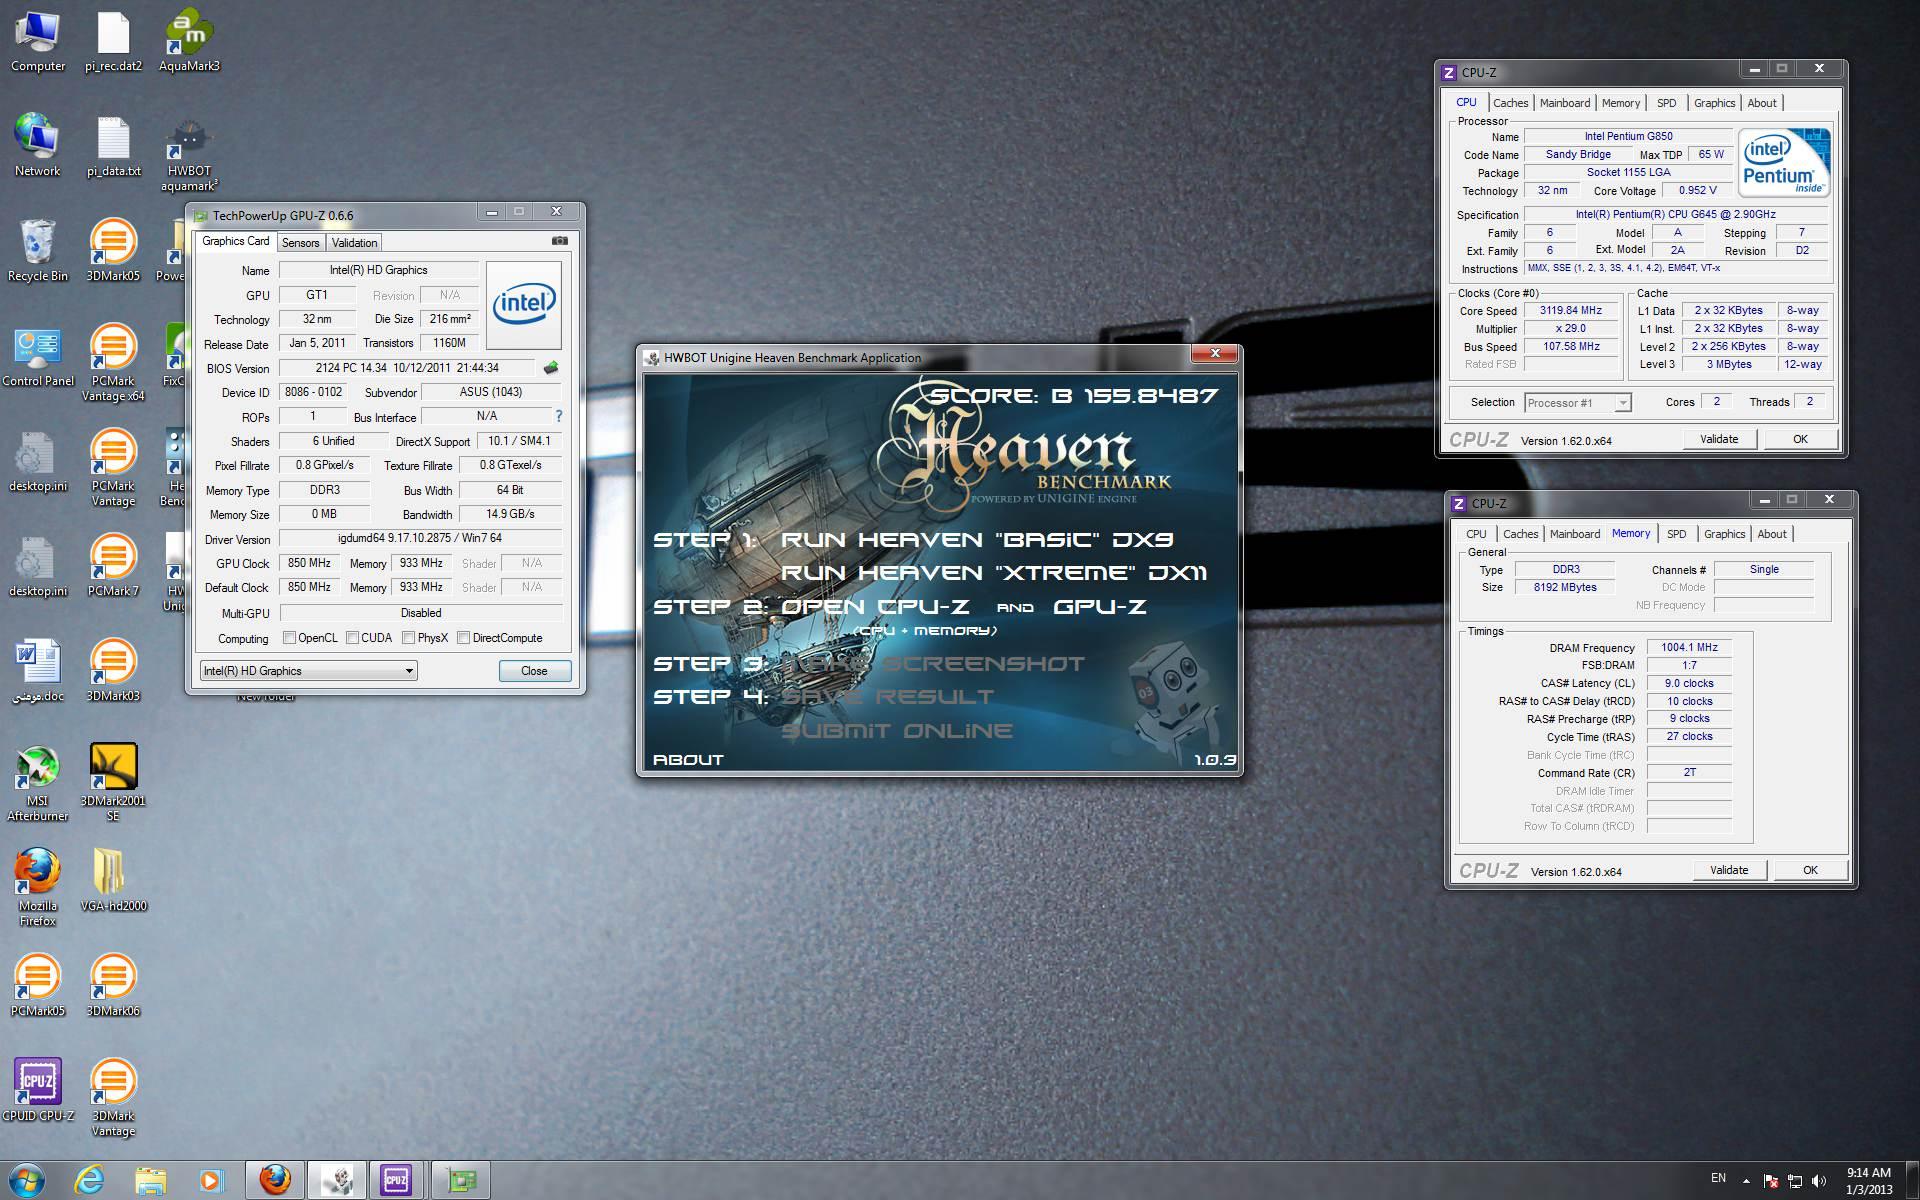This screenshot has height=1200, width=1920.
Task: Click CPU-Z taskbar button
Action: [x=396, y=1180]
